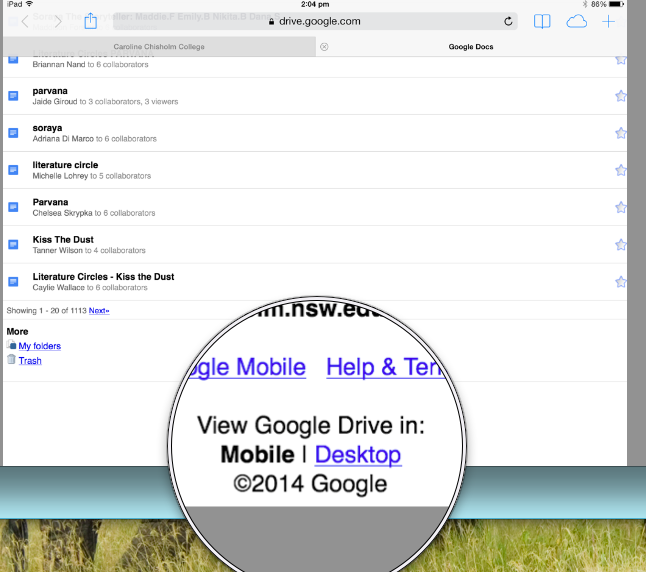
Task: Click Chelsea Skrypka's Parvana file icon
Action: (13, 207)
